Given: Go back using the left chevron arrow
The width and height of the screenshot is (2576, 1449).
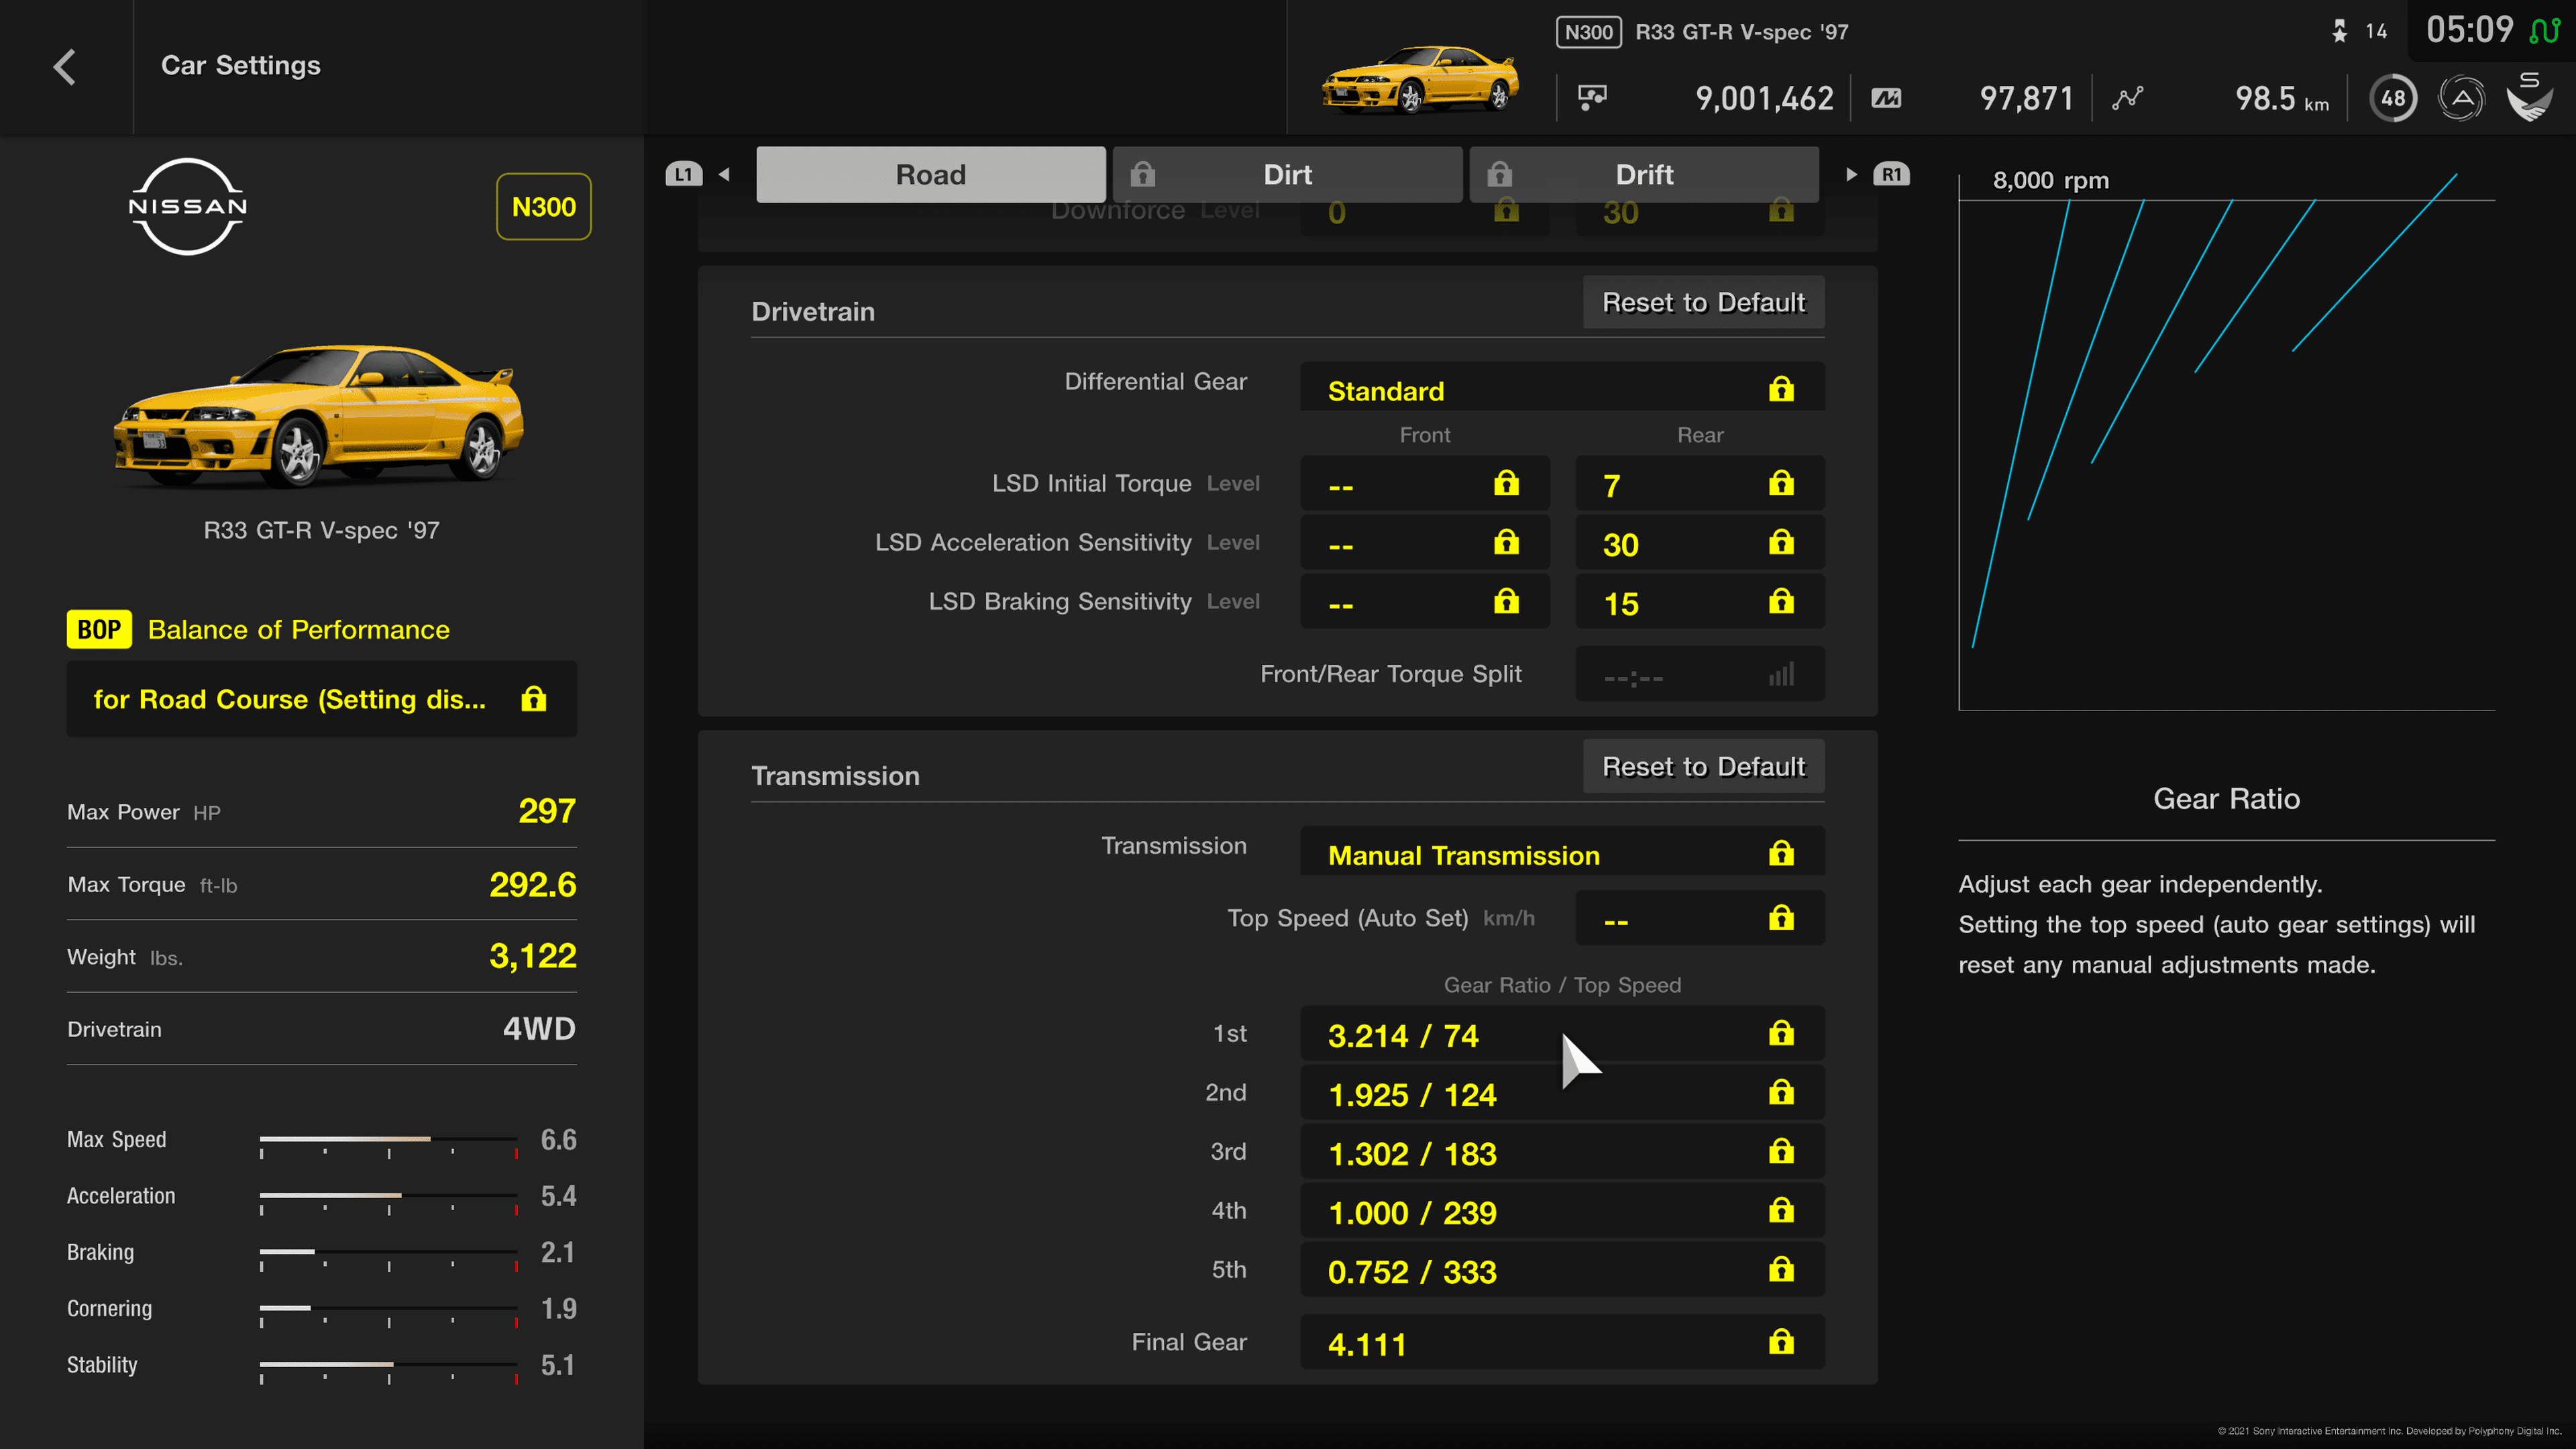Looking at the screenshot, I should coord(65,67).
